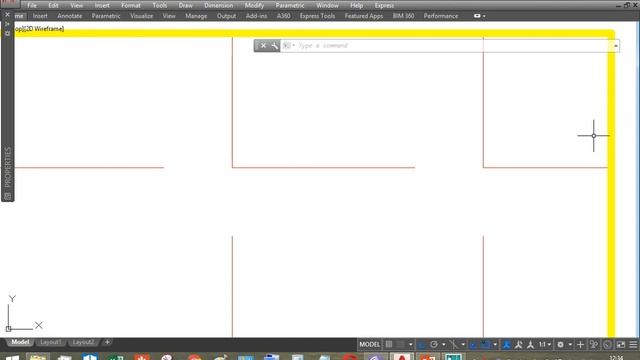Select the Layout1 tab

click(51, 342)
